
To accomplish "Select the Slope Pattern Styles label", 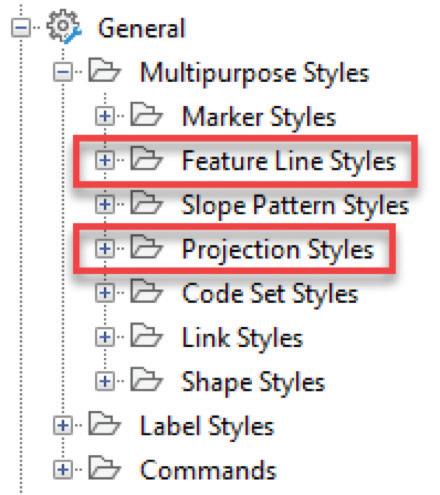I will (x=295, y=205).
